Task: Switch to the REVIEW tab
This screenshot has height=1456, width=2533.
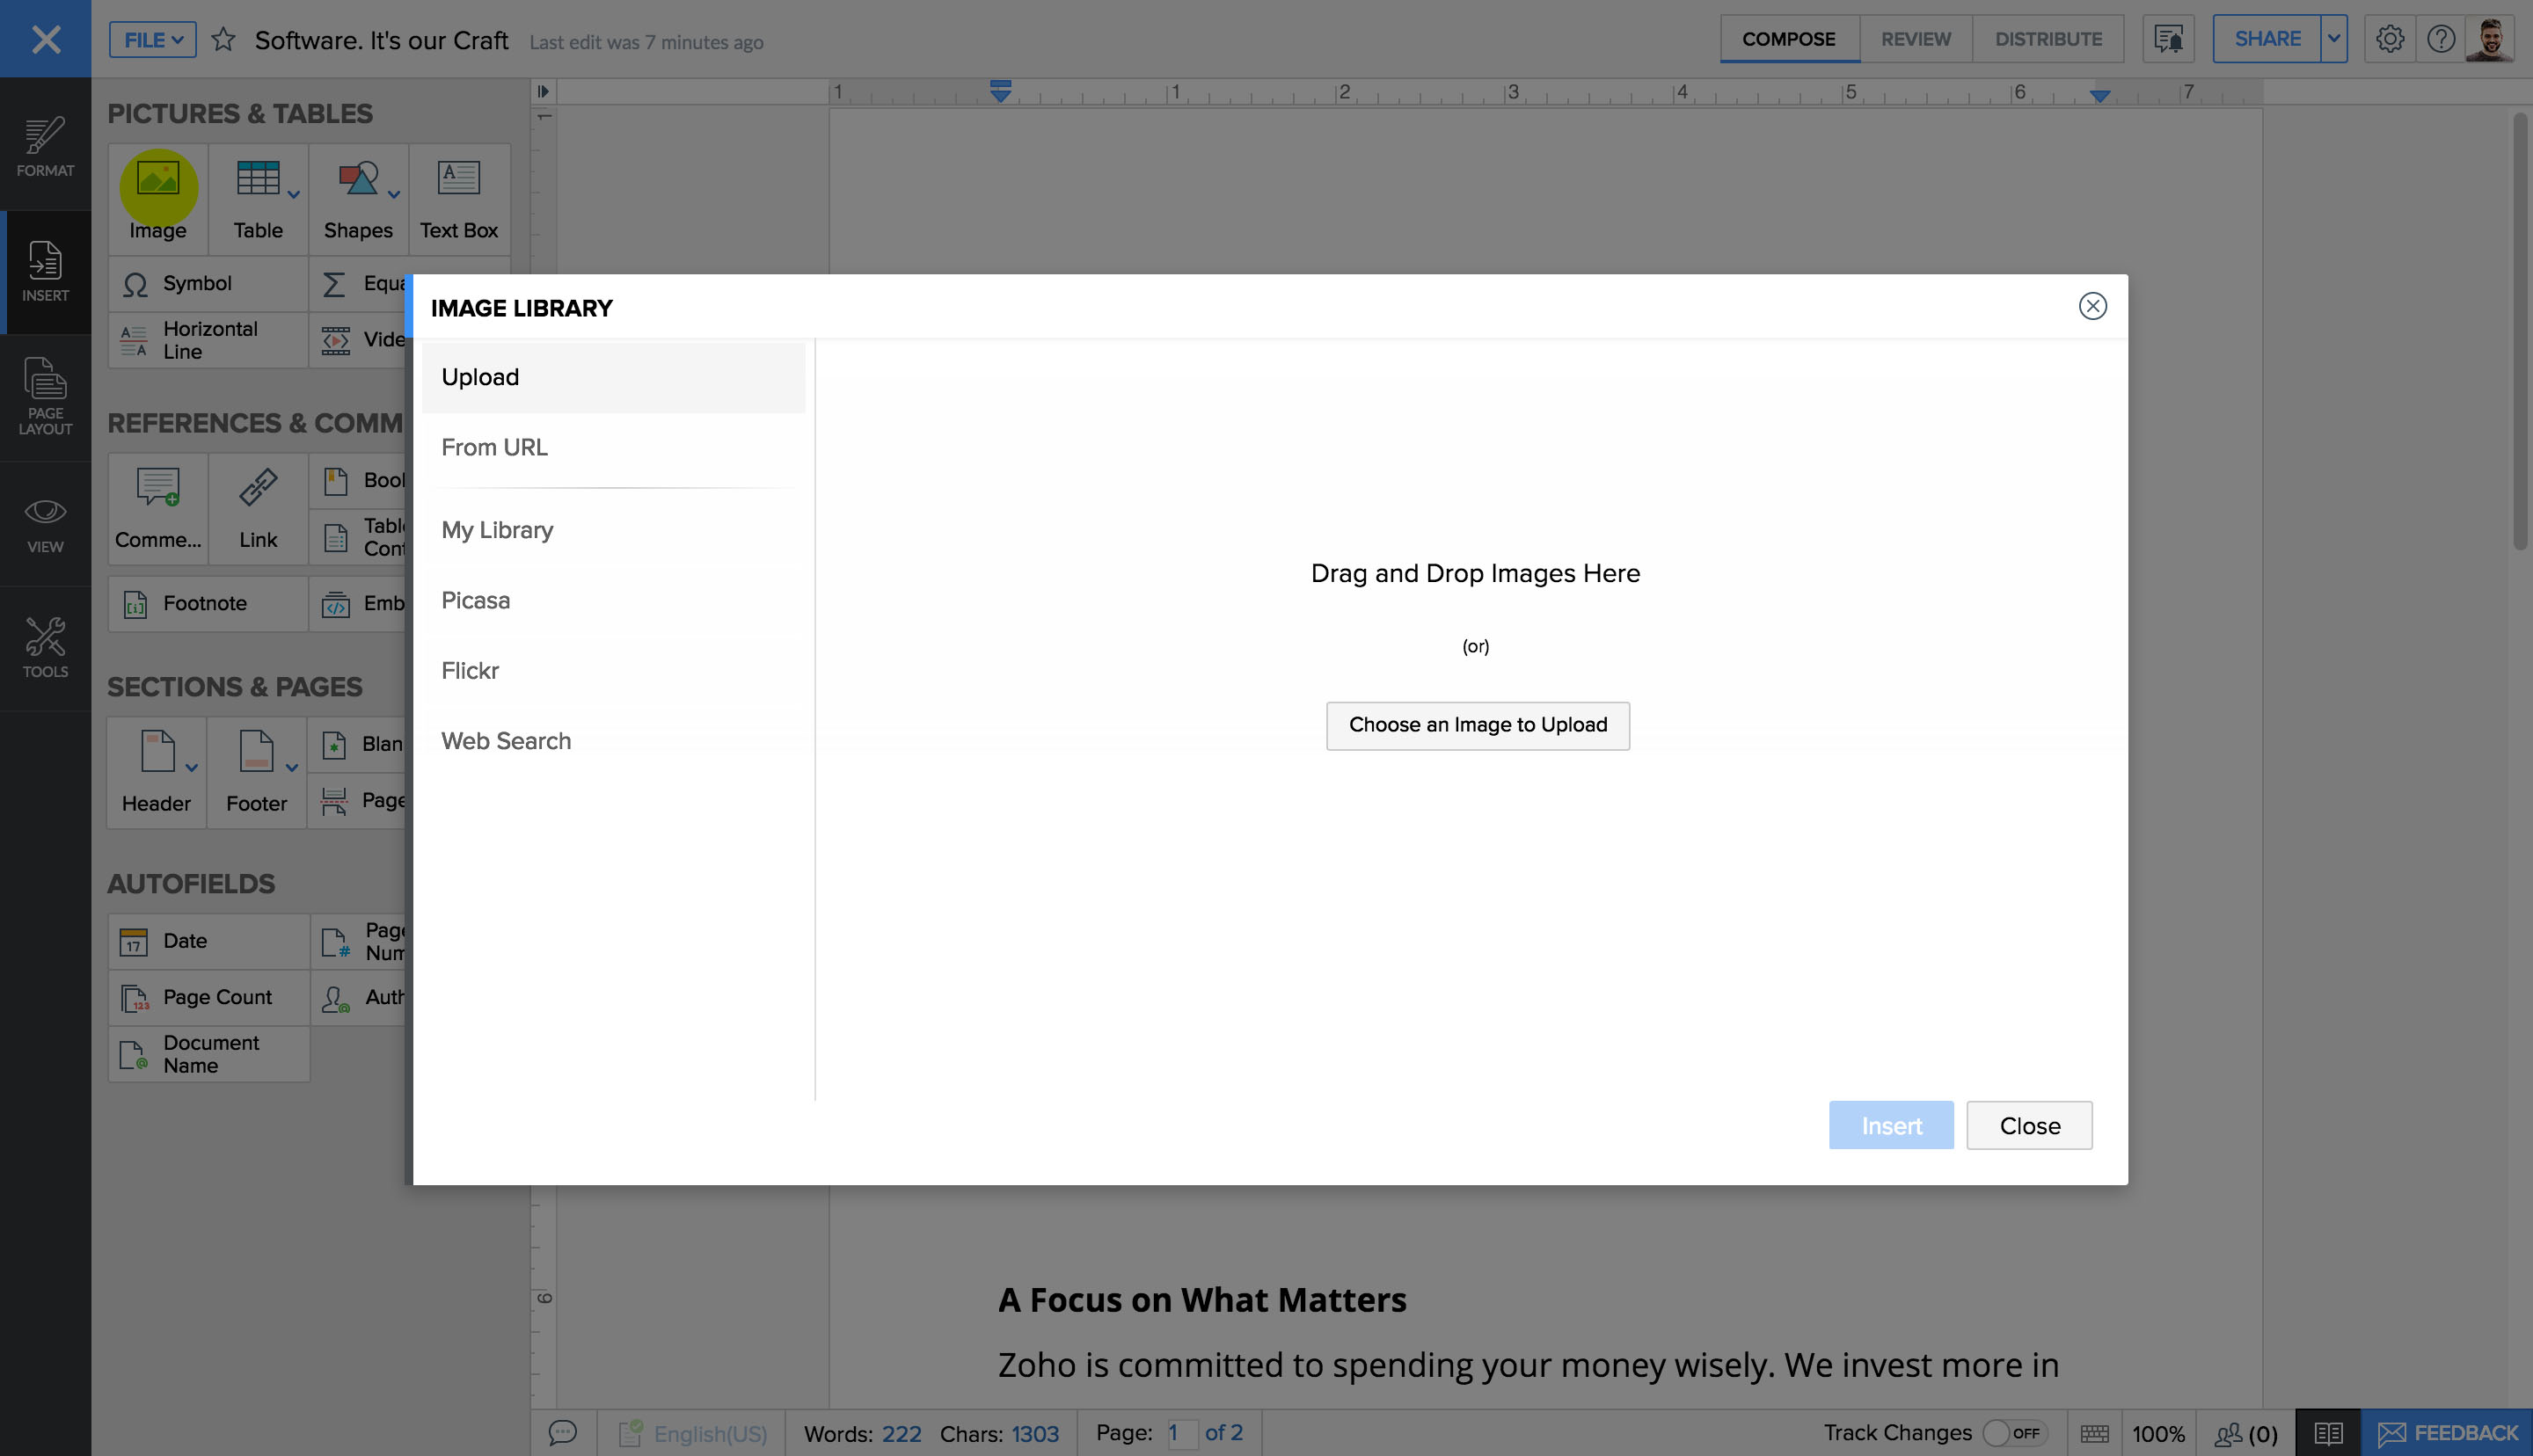Action: 1915,39
